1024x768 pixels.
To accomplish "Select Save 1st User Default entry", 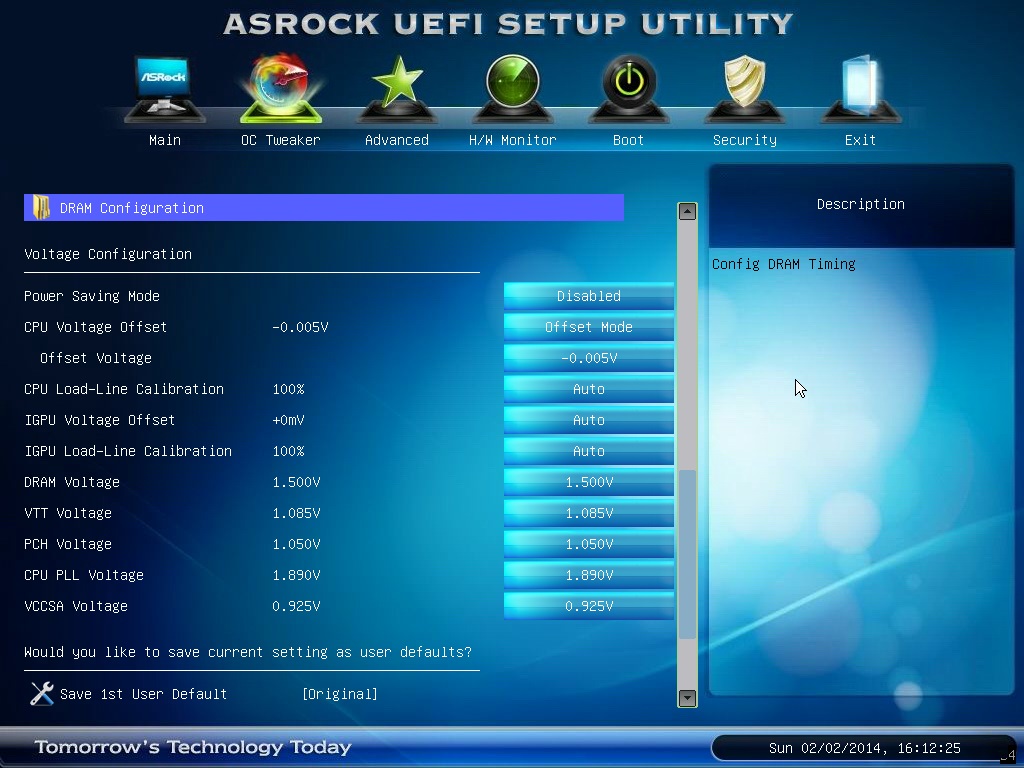I will [143, 694].
